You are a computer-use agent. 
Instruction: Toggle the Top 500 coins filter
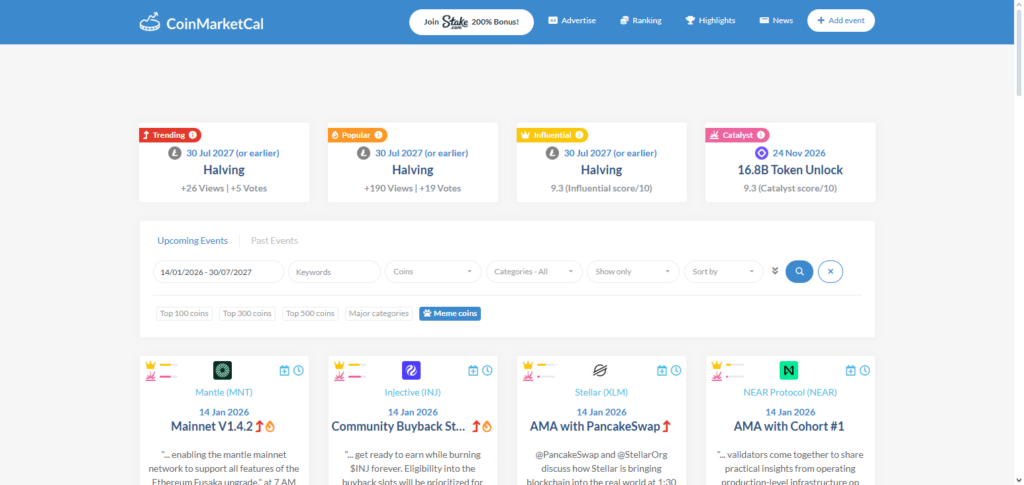pos(310,313)
